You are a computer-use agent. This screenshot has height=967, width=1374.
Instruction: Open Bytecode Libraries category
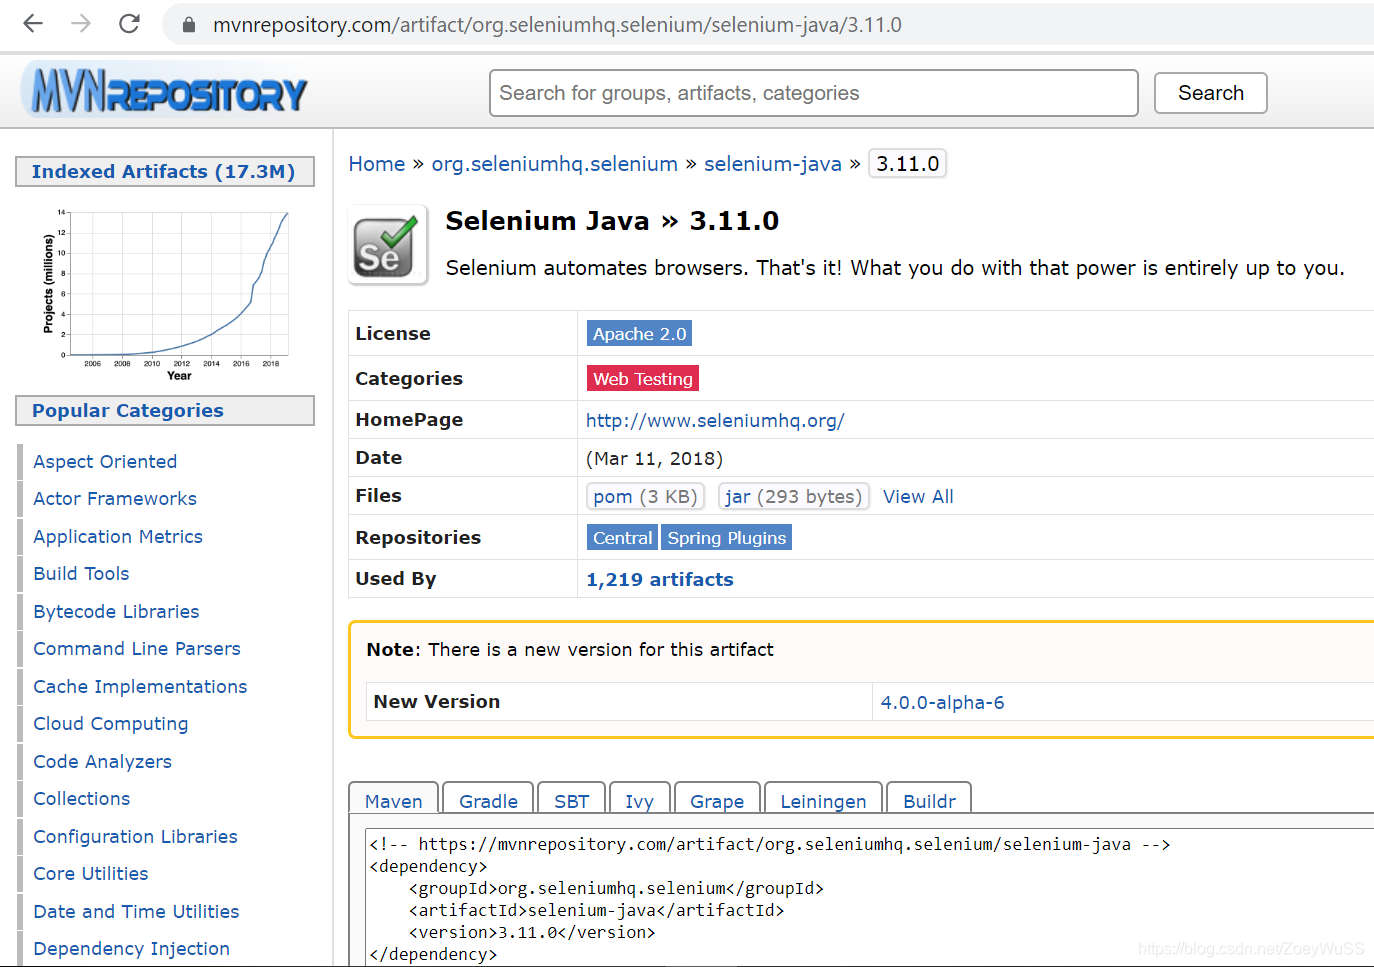[116, 612]
